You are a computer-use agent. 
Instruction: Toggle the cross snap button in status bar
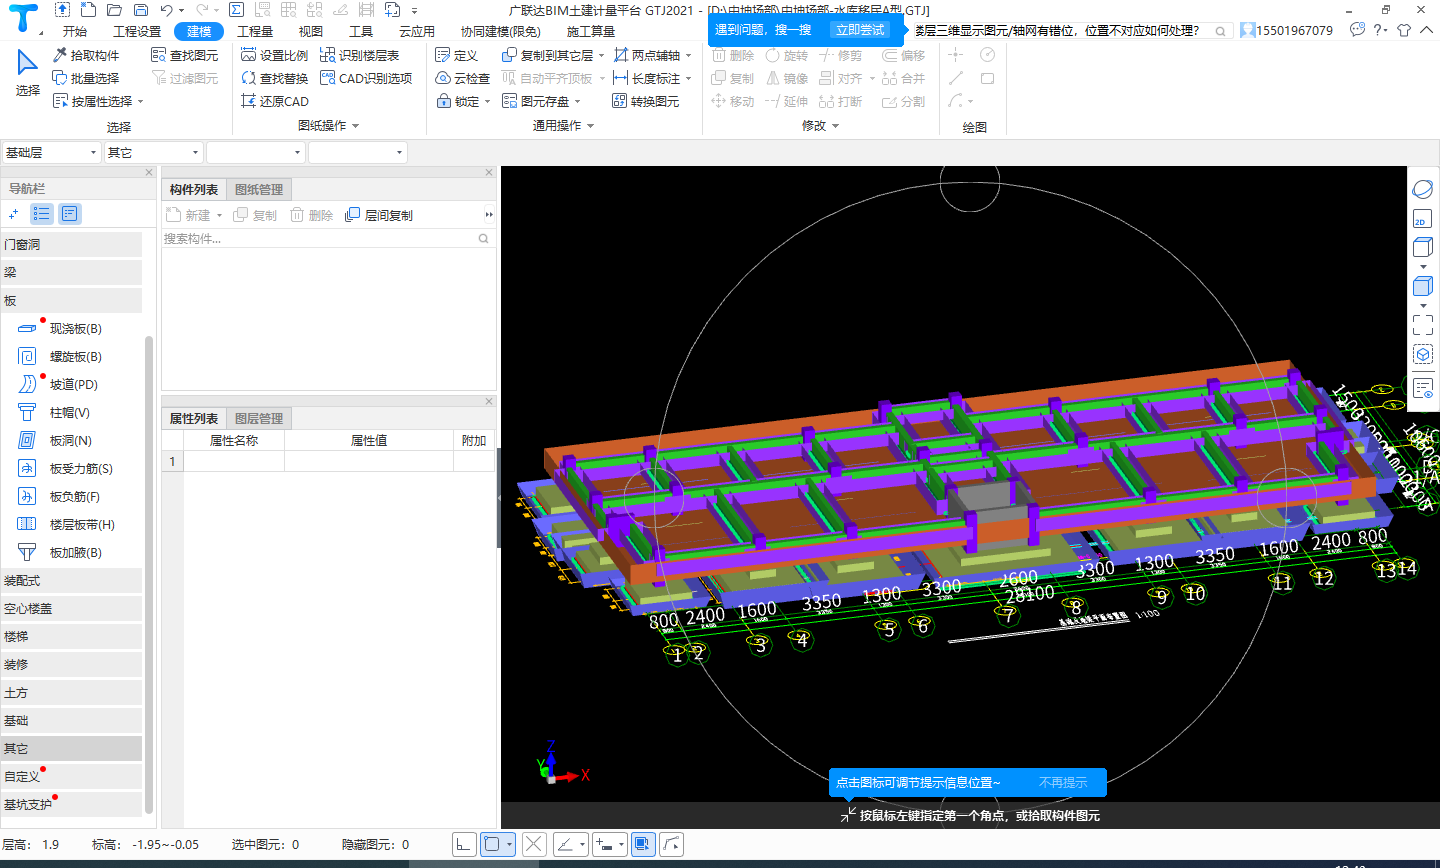coord(534,844)
